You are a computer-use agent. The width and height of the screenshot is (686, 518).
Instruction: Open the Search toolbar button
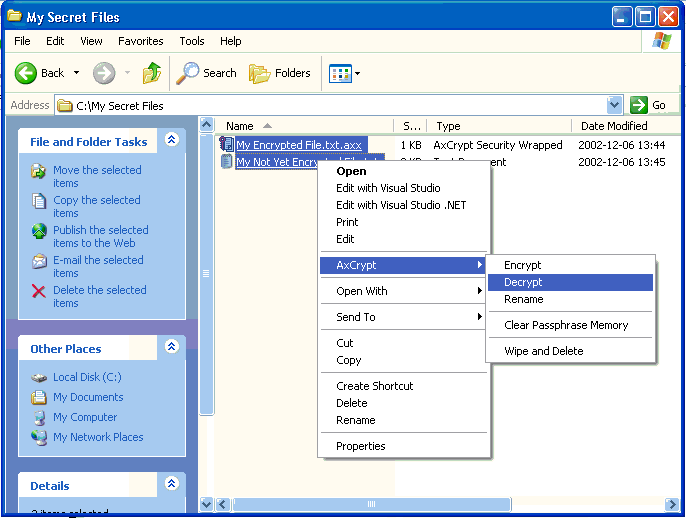click(207, 73)
